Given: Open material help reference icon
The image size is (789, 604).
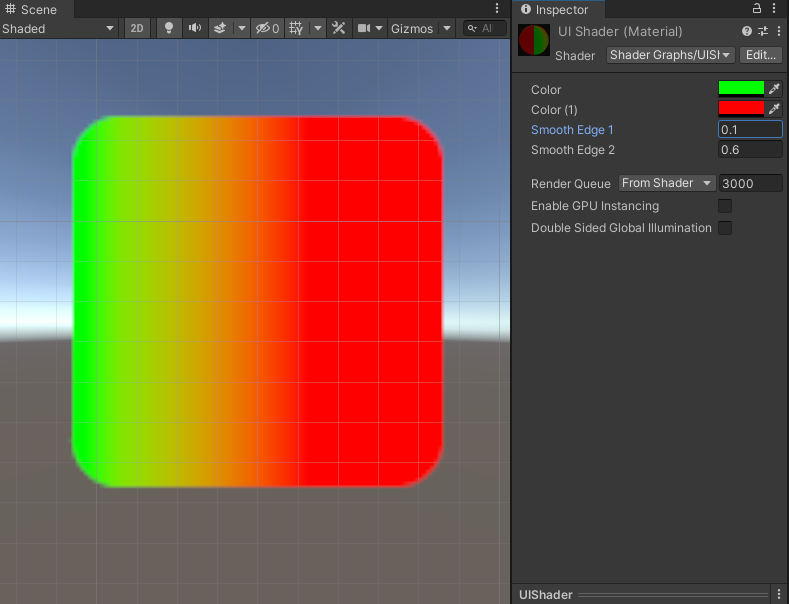Looking at the screenshot, I should tap(747, 31).
